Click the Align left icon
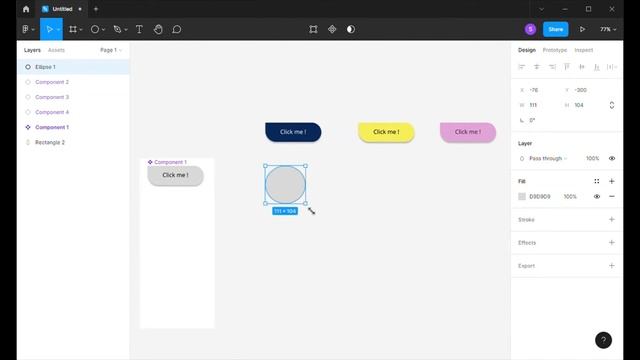 pos(522,67)
